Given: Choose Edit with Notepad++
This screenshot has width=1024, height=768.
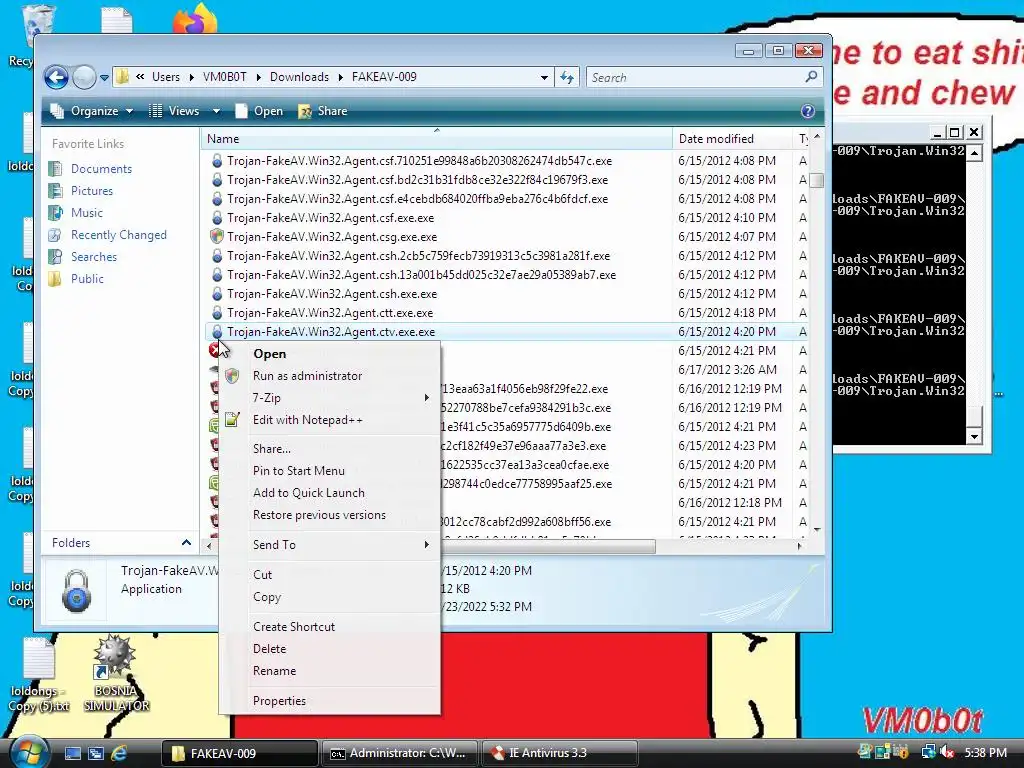Looking at the screenshot, I should 330,420.
